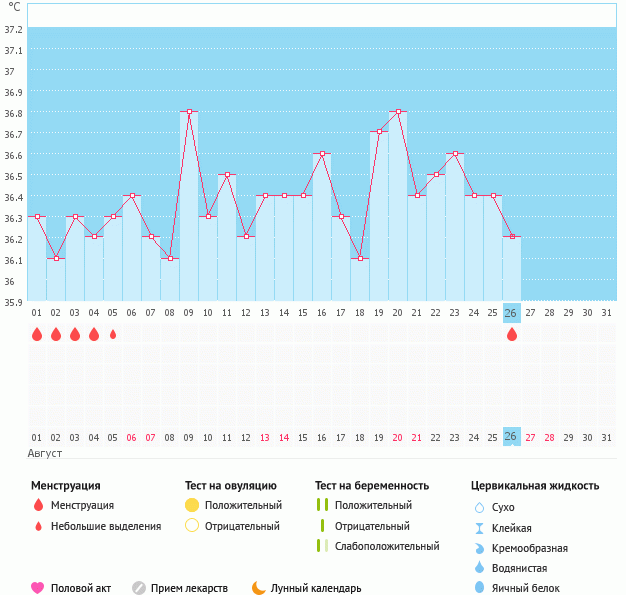Click the temperature point on day 16
Screen dimensions: 626x595
point(322,154)
